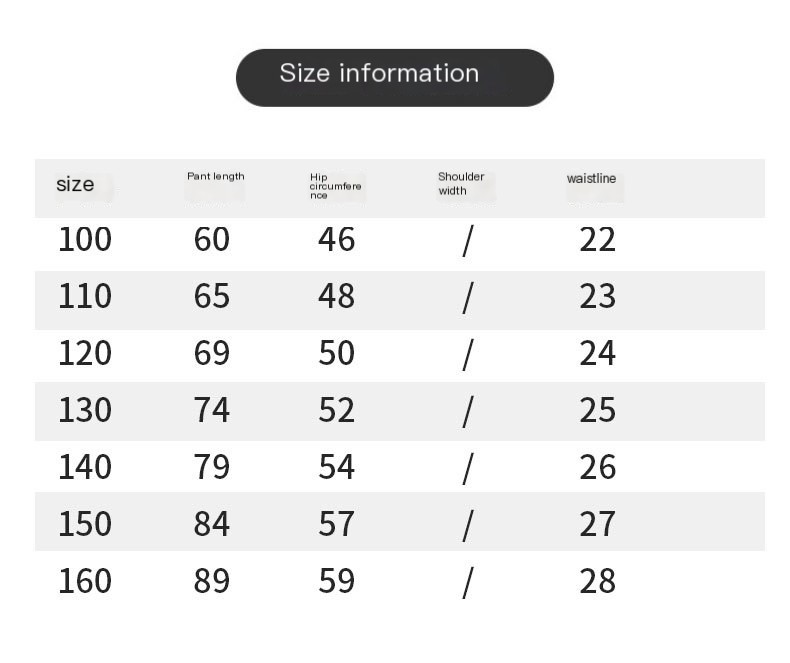The width and height of the screenshot is (790, 663).
Task: Select size 130 row label
Action: [x=85, y=410]
